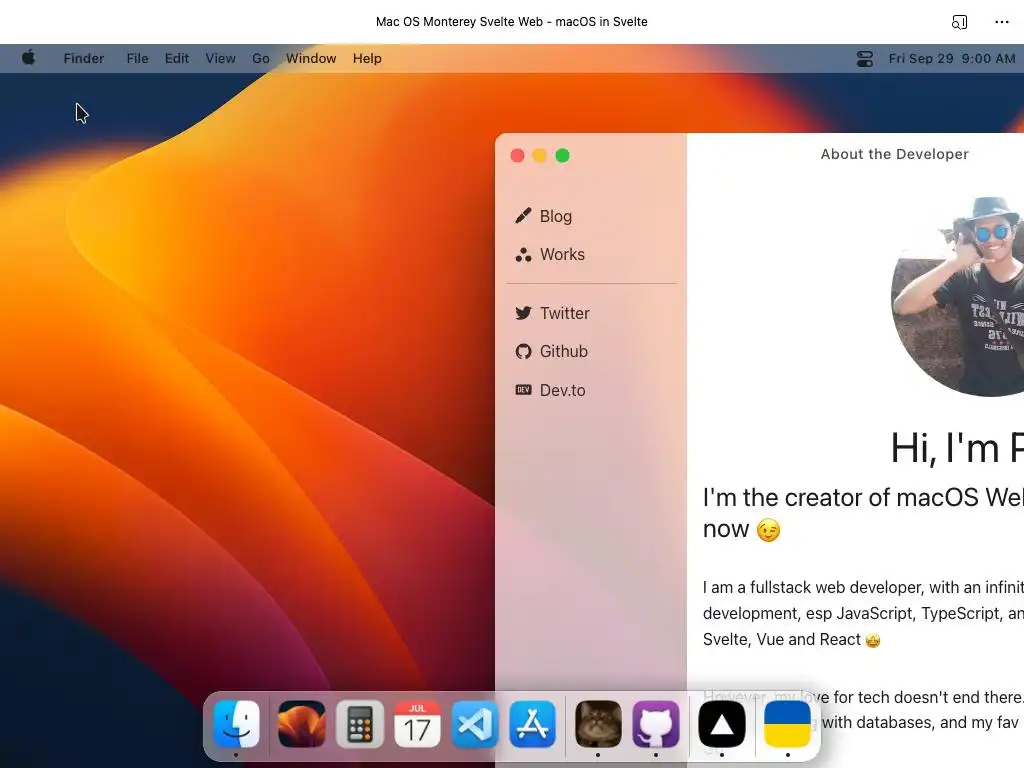Click the "I am a fullstack web developer" paragraph
1024x768 pixels.
(x=863, y=613)
